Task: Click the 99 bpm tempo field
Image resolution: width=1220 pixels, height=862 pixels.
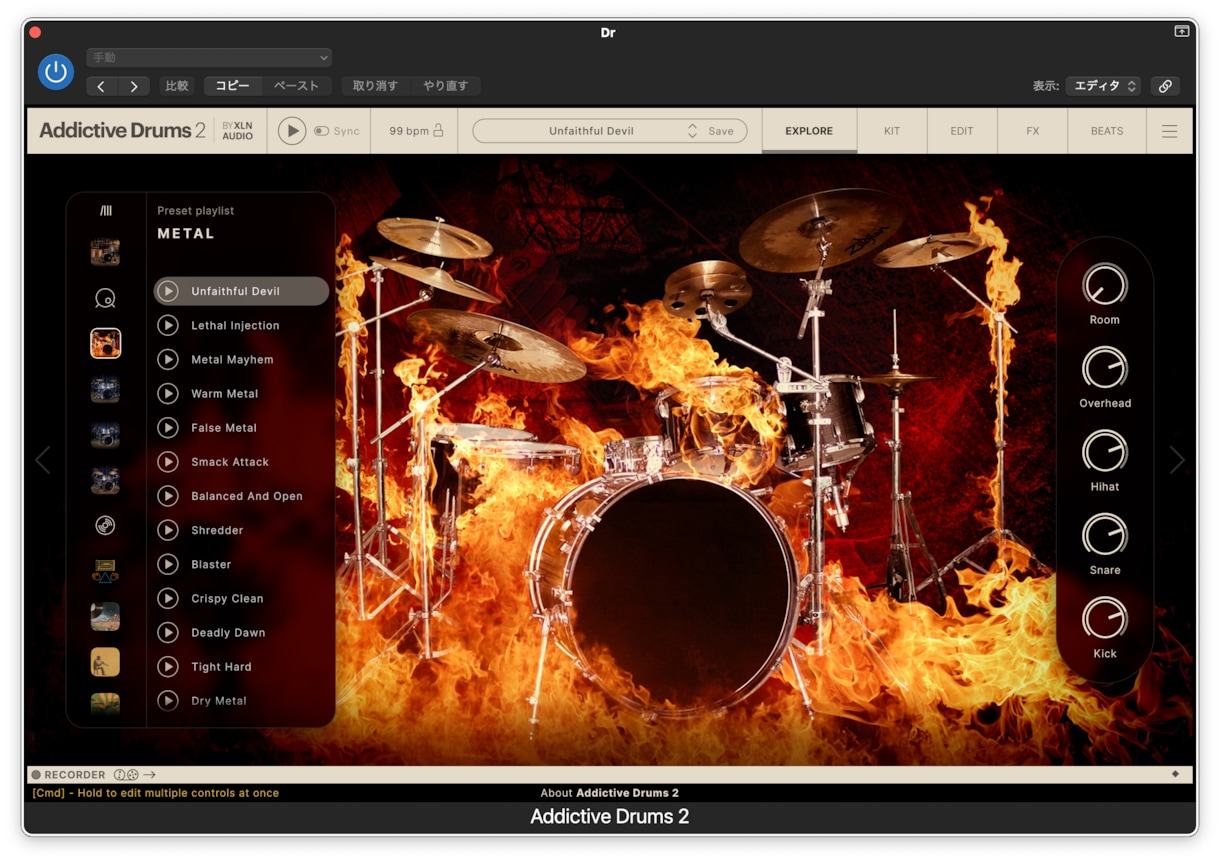Action: [x=409, y=131]
